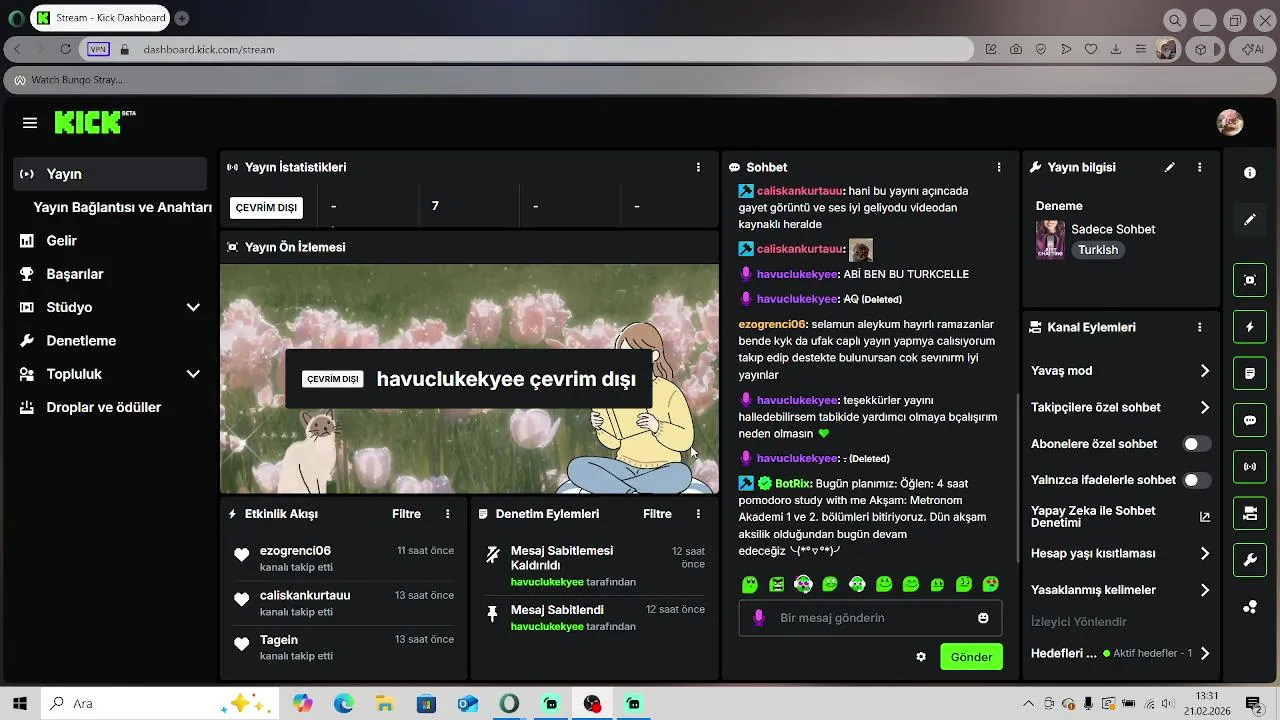1280x720 pixels.
Task: Go to Başarılar in sidebar
Action: click(75, 274)
